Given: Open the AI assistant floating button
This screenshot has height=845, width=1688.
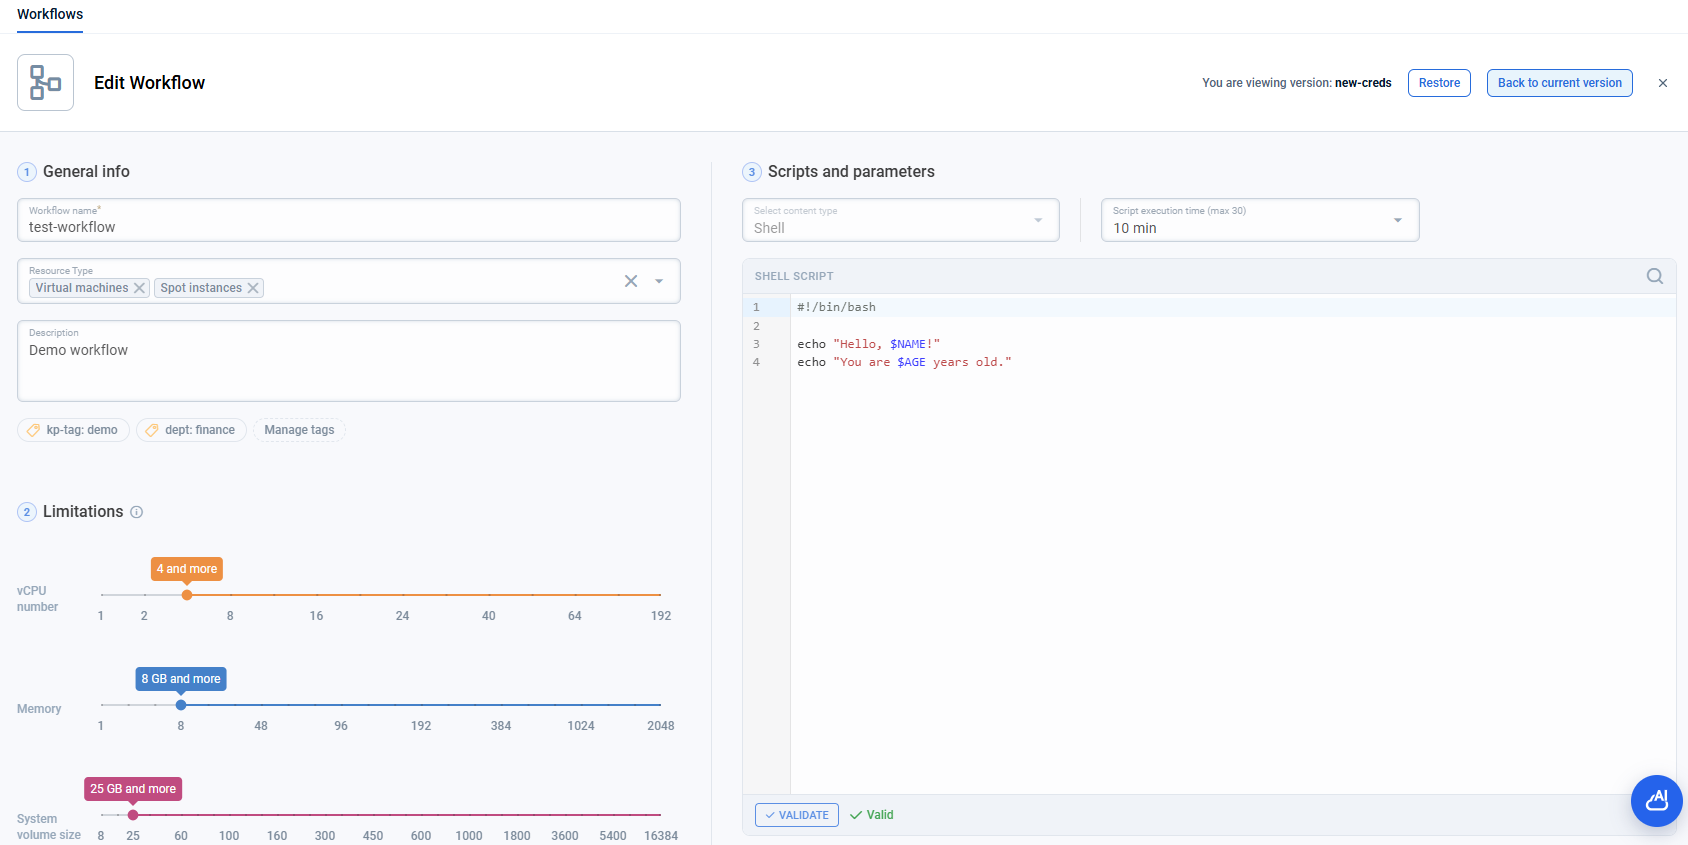Looking at the screenshot, I should [1657, 801].
